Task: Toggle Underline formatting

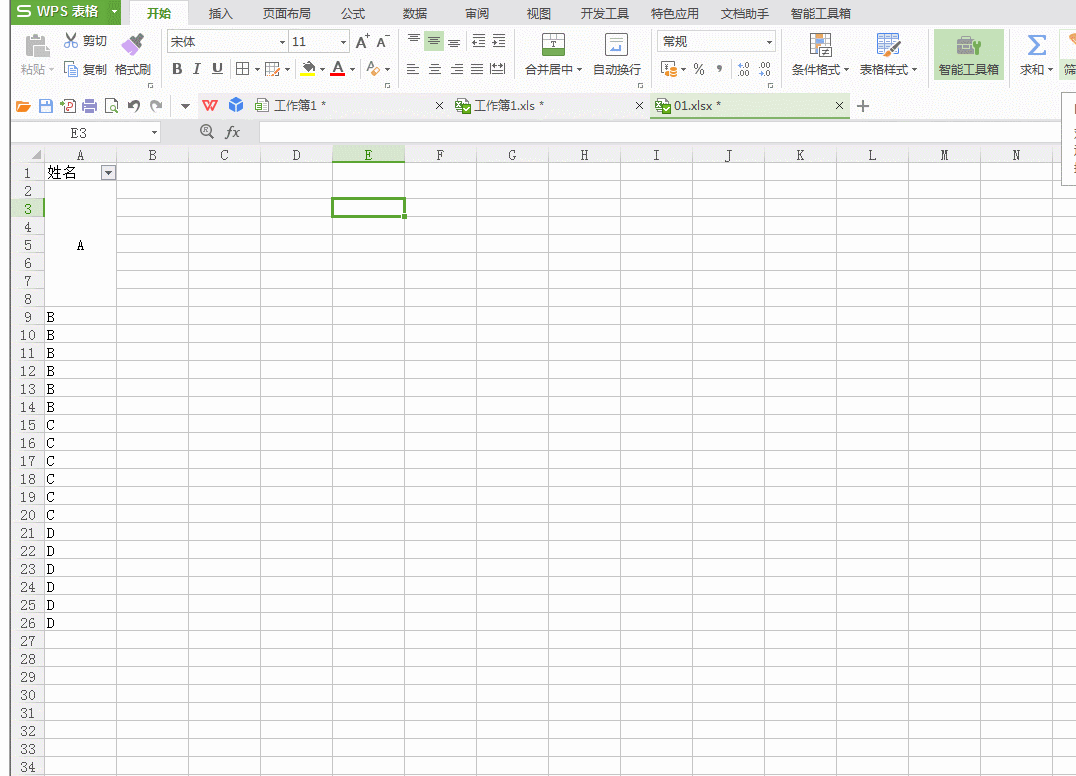Action: (x=217, y=69)
